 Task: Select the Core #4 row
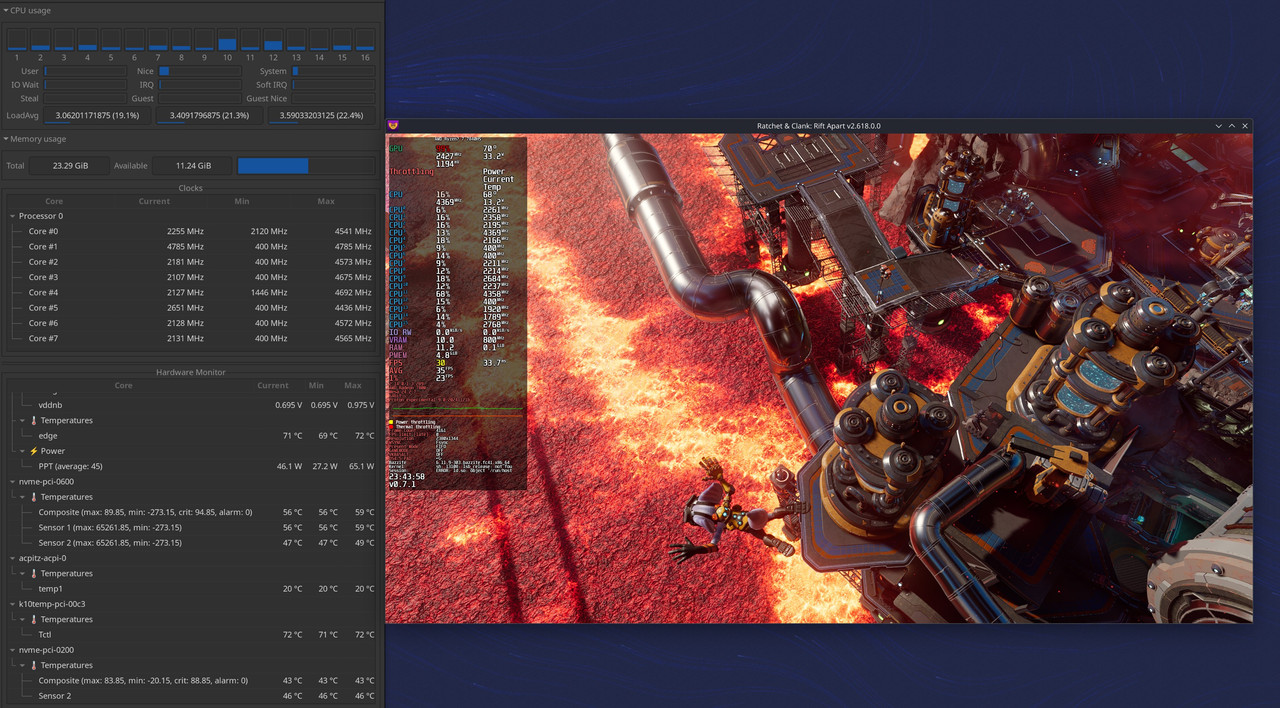pyautogui.click(x=192, y=293)
